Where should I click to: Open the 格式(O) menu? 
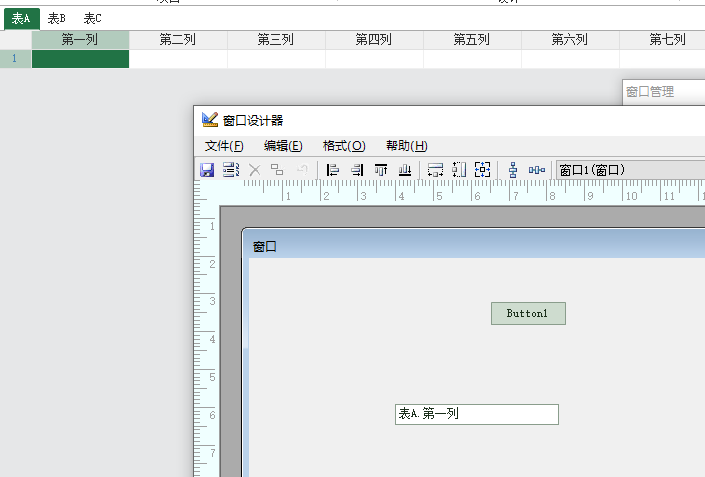pyautogui.click(x=344, y=146)
